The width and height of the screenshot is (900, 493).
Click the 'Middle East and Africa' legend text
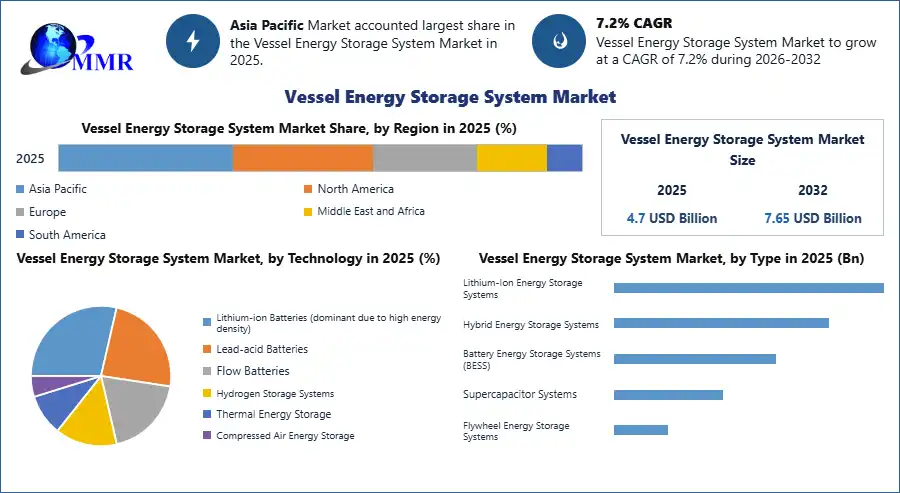pos(371,211)
